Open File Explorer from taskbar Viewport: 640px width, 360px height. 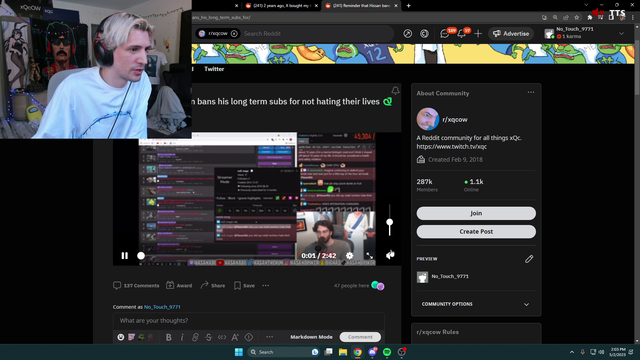point(342,352)
